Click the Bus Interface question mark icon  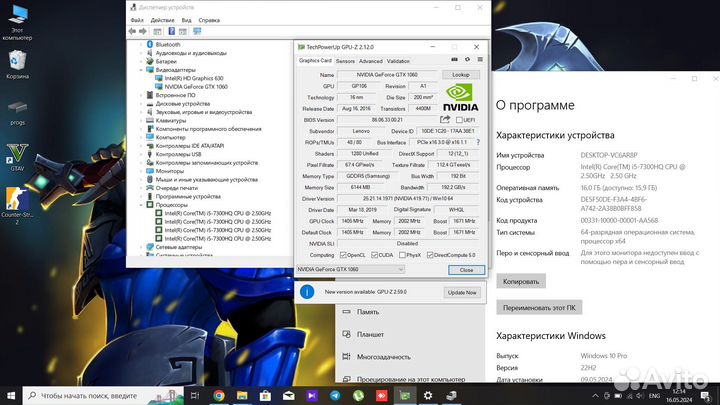[x=478, y=142]
